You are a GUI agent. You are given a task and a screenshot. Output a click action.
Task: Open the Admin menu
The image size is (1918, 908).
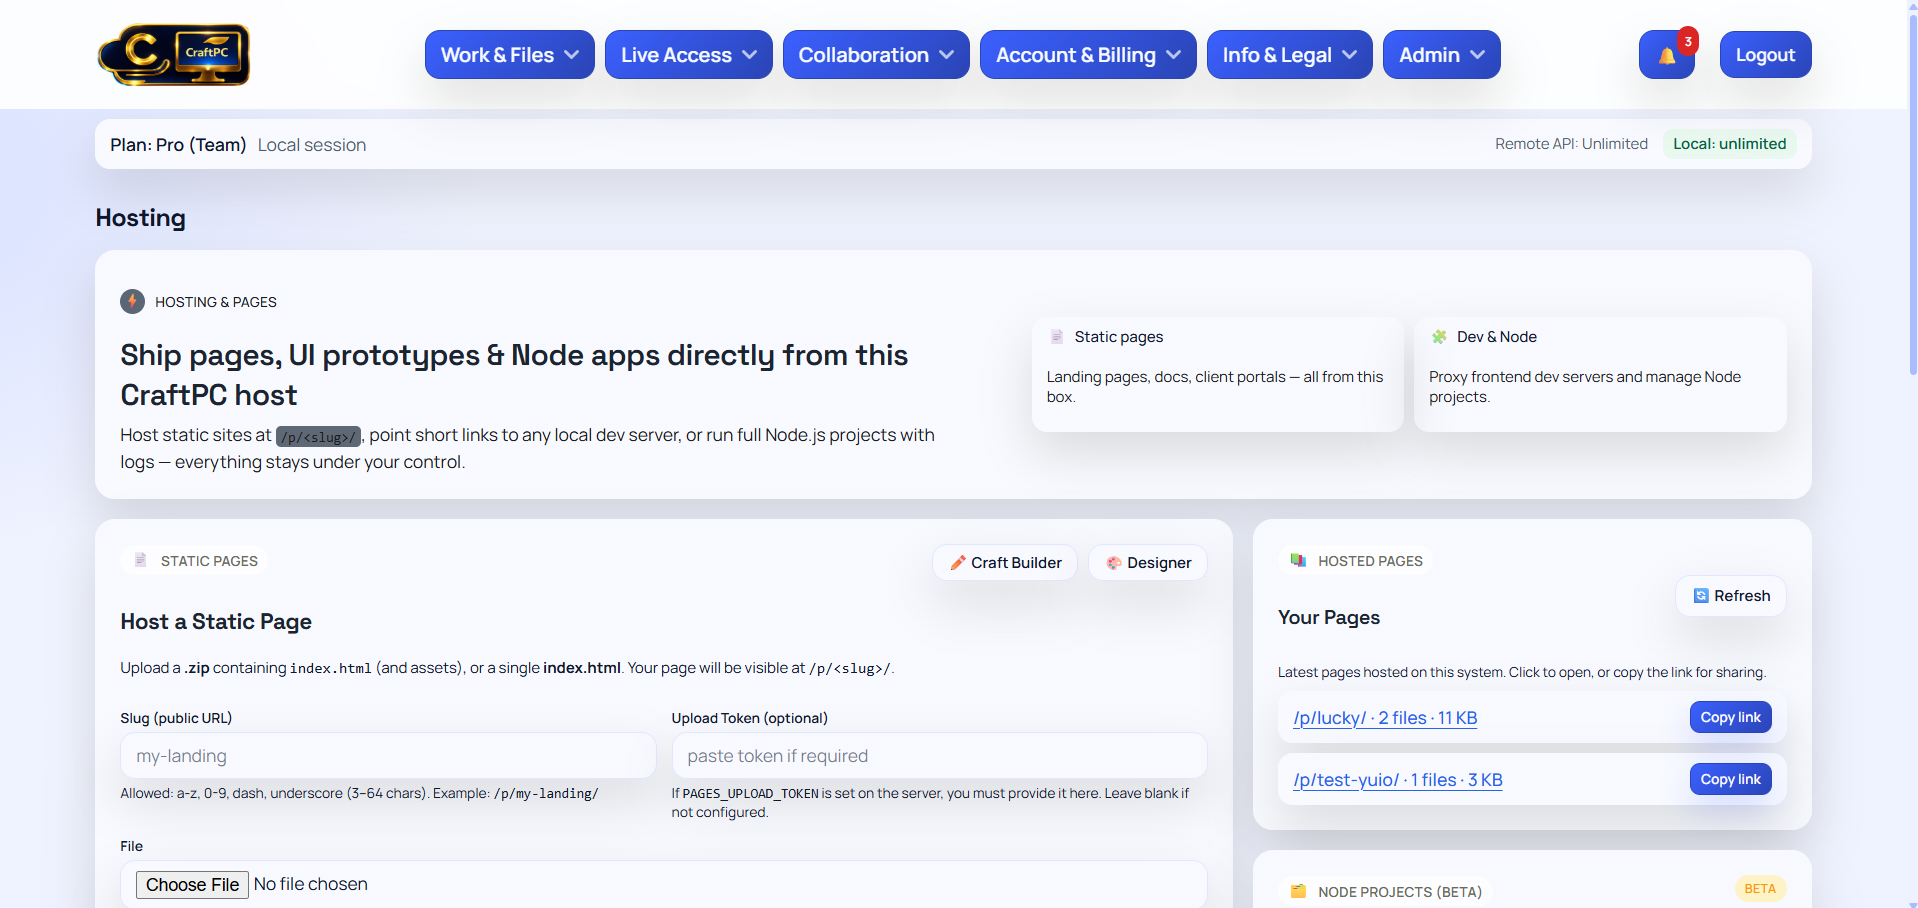coord(1441,55)
